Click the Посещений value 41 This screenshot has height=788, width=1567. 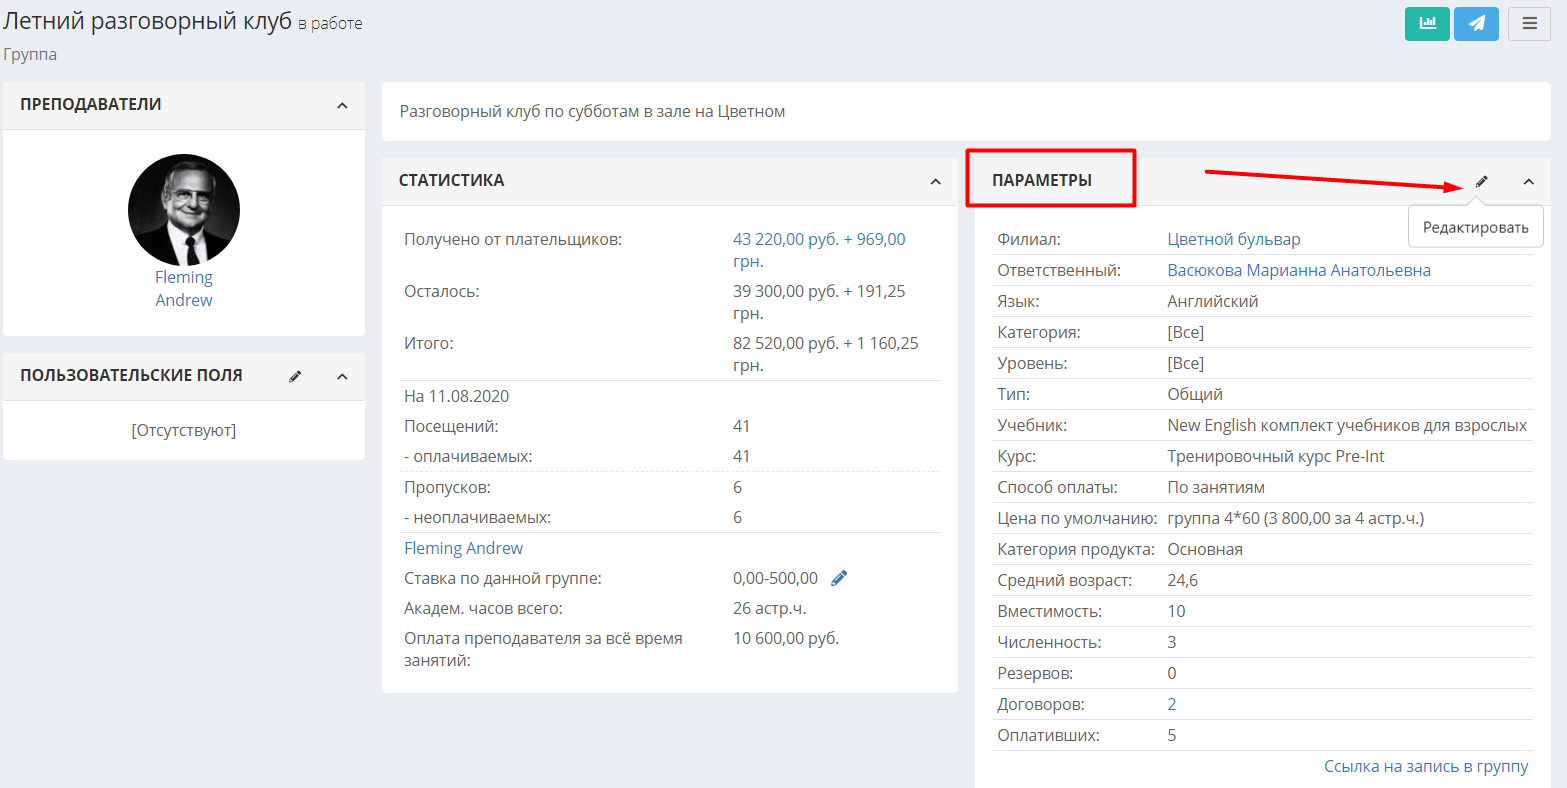742,426
